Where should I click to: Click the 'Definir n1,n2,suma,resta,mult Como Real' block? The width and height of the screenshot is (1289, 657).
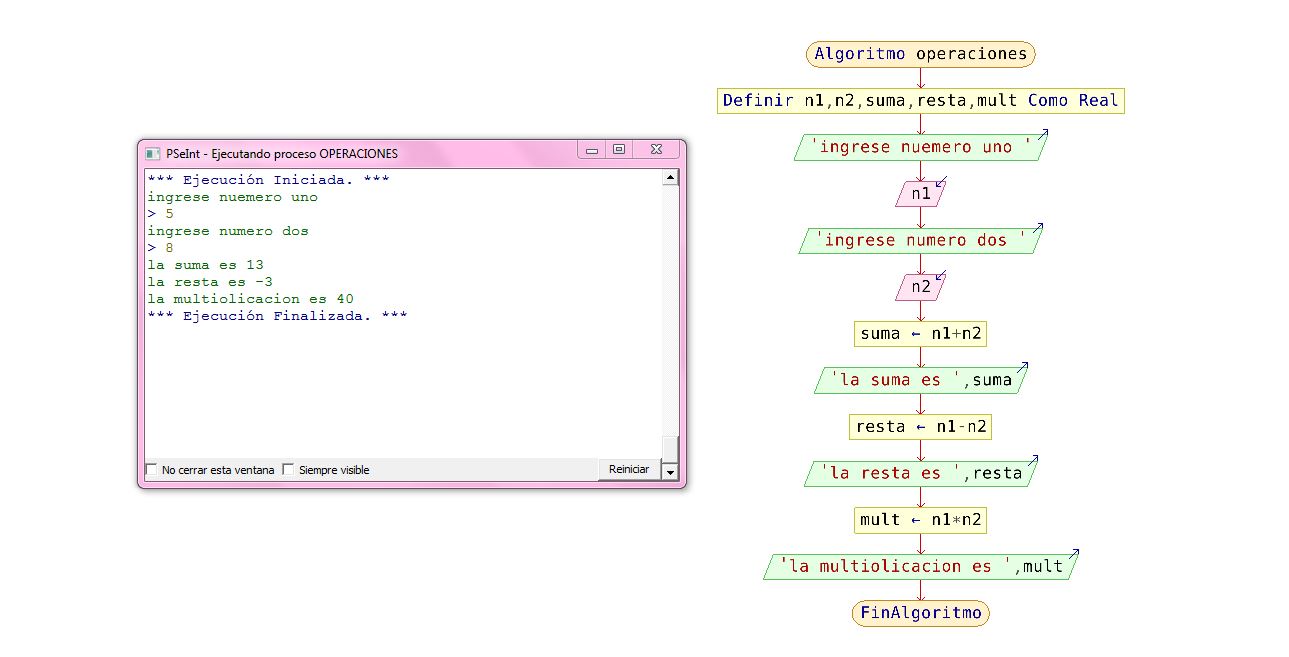(919, 100)
